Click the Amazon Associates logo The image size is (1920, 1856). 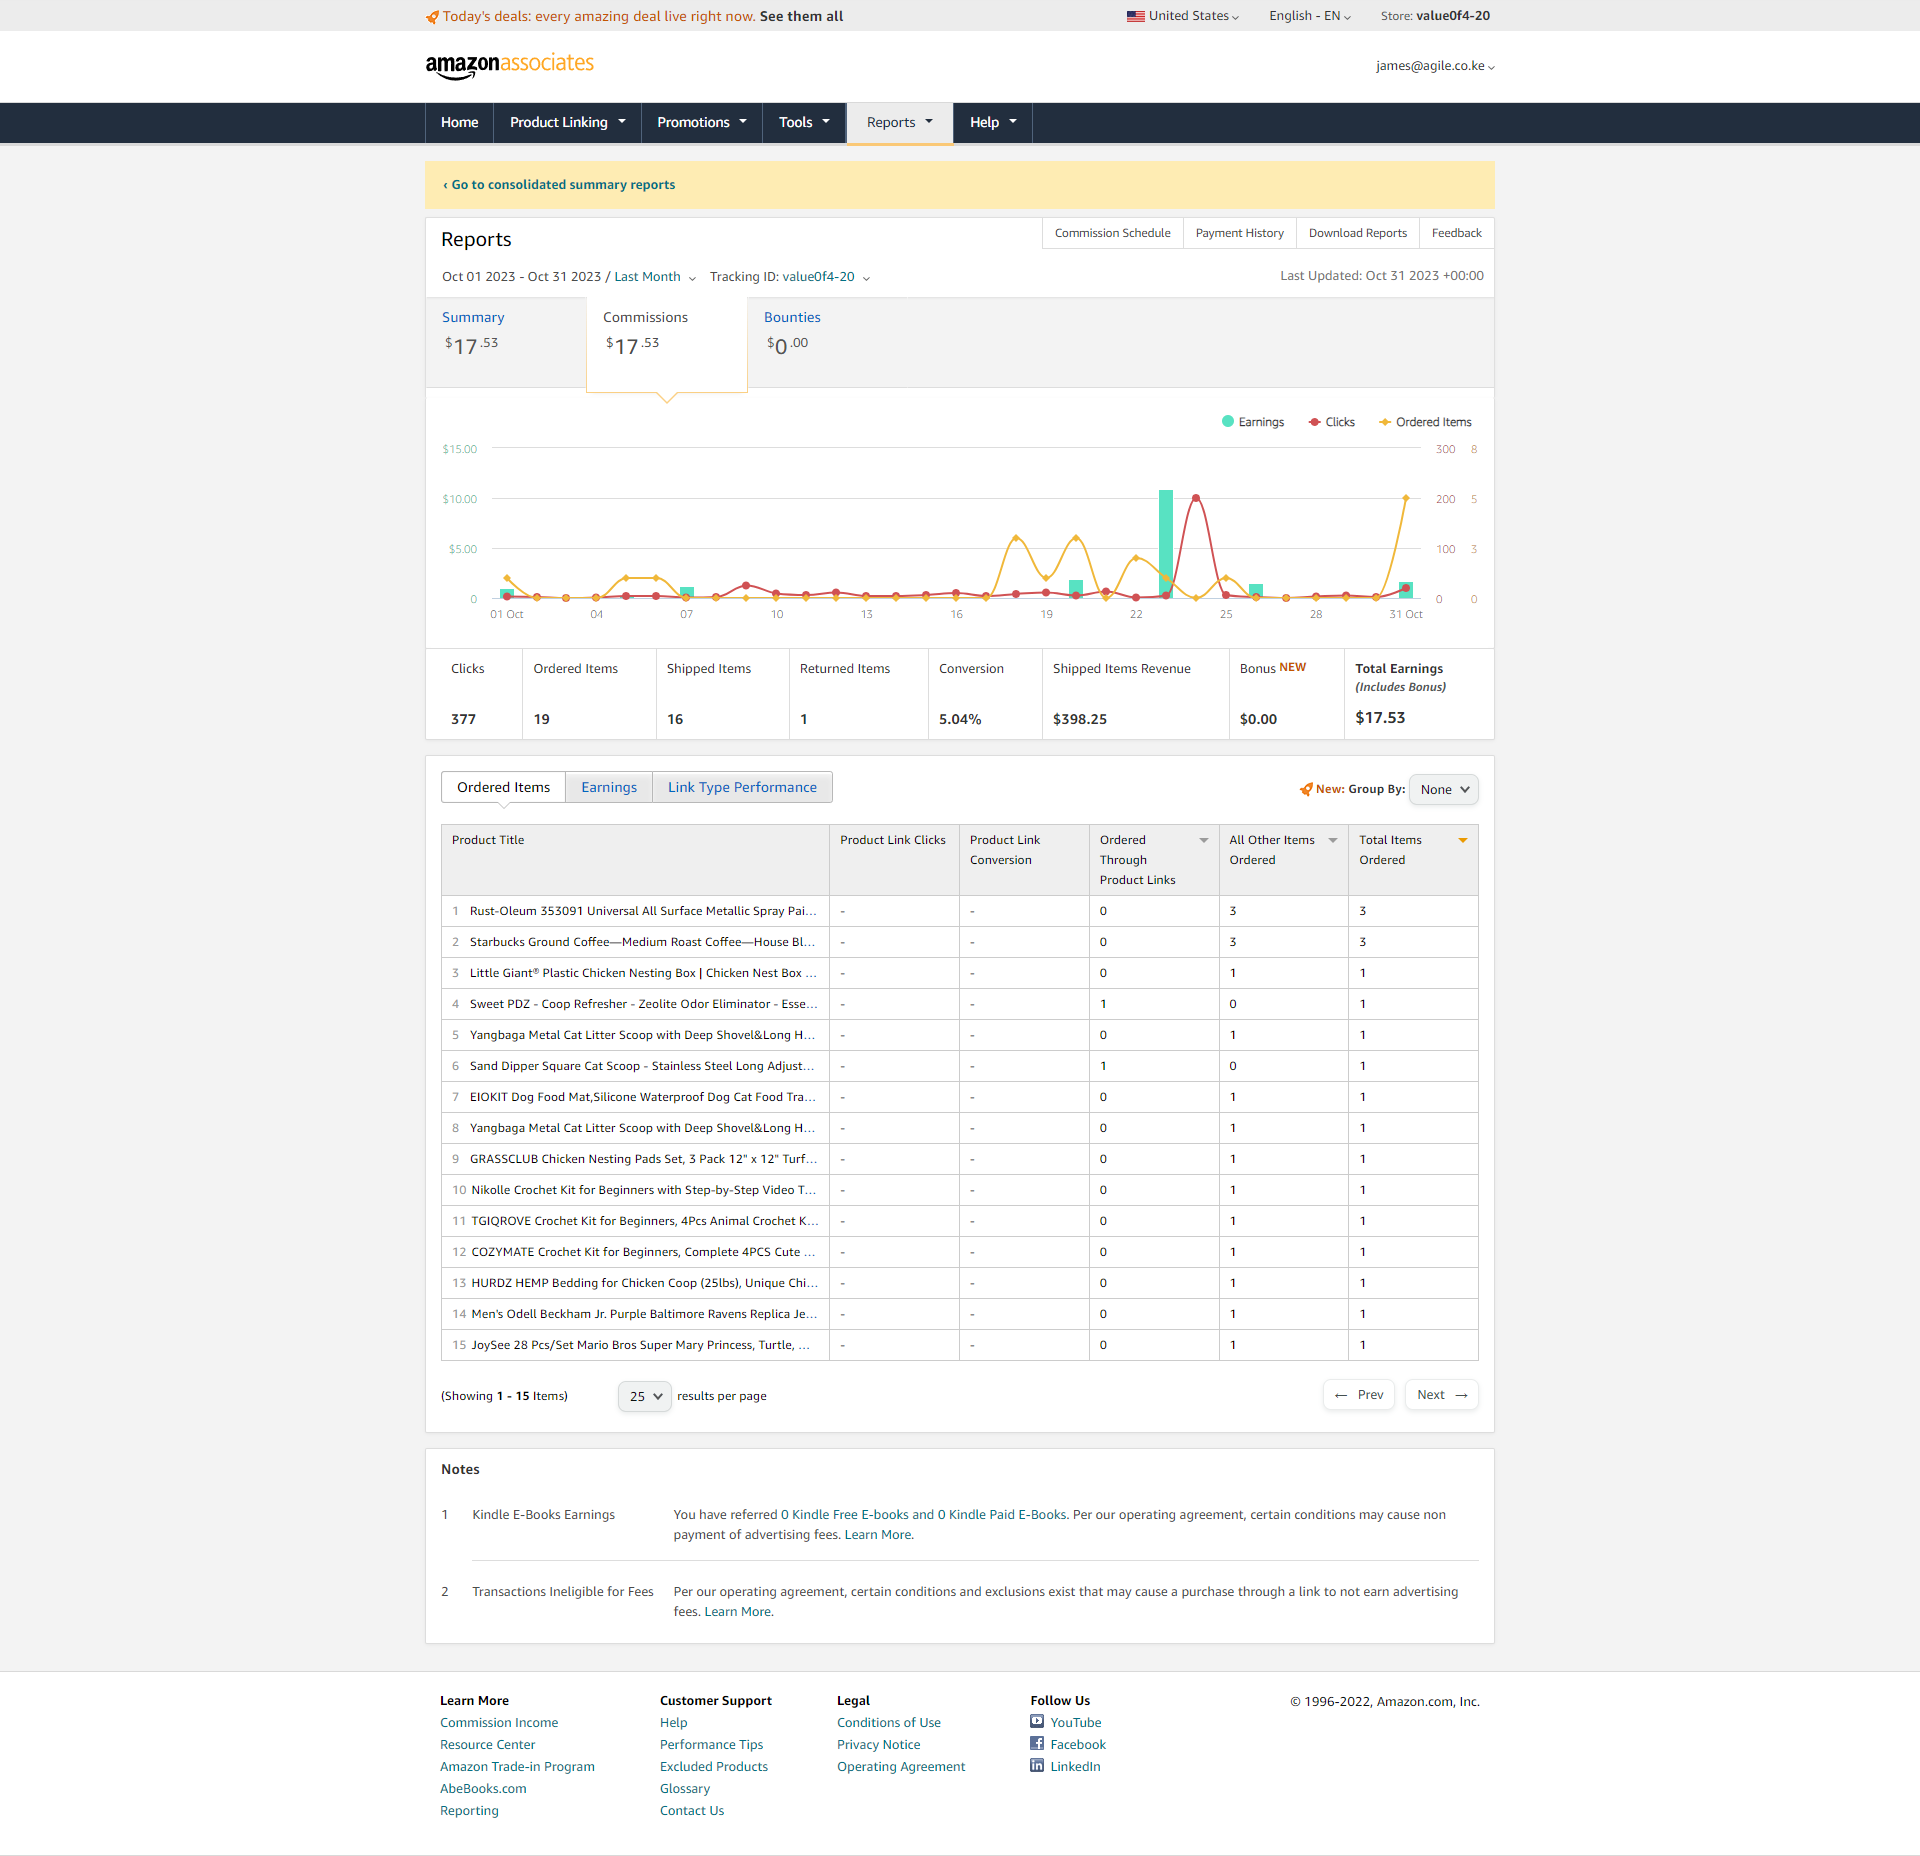pos(509,65)
